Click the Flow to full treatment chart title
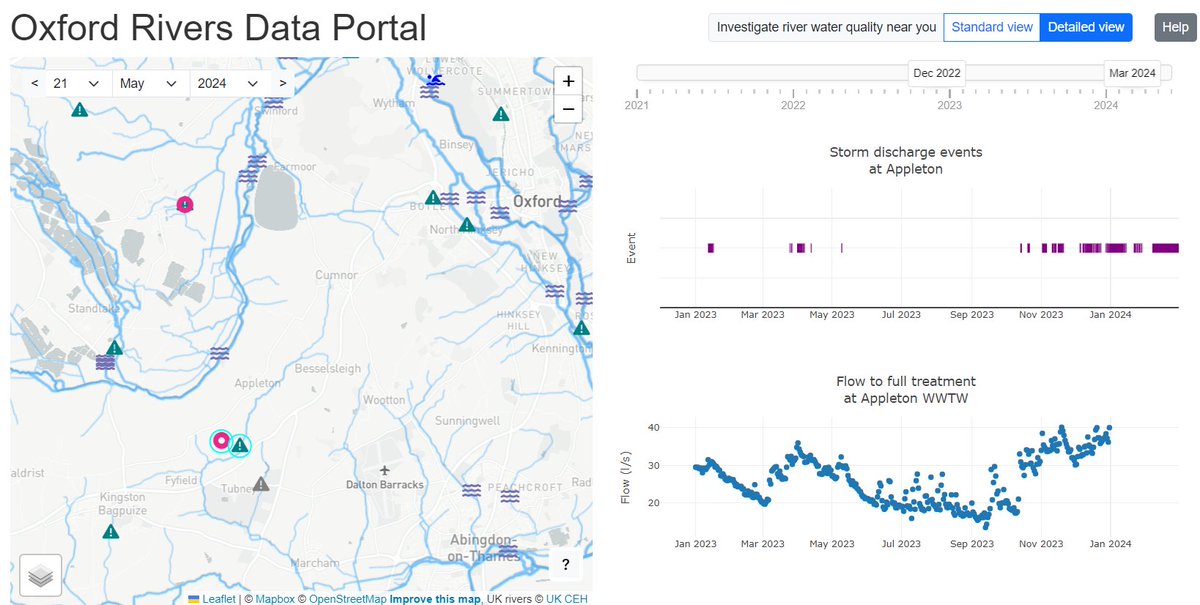 click(906, 390)
